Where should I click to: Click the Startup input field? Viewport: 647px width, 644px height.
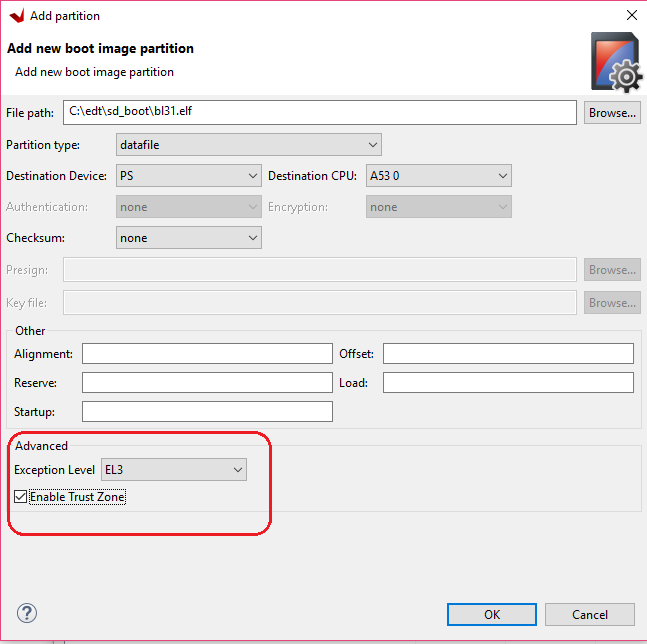[207, 411]
